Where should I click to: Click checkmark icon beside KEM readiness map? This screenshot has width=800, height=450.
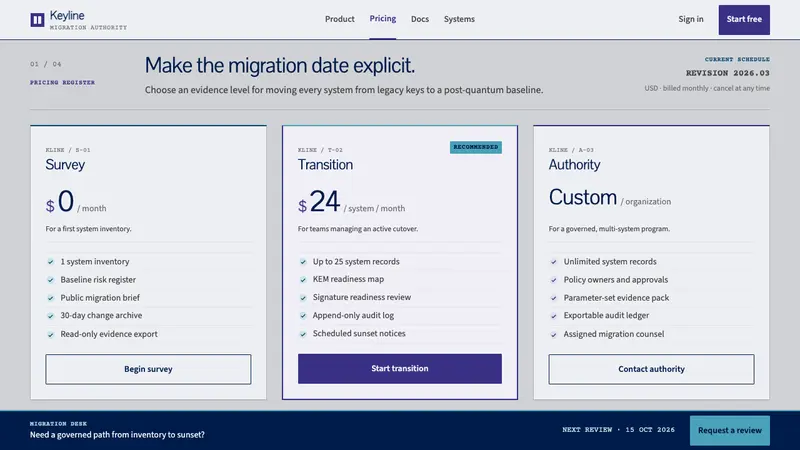303,280
